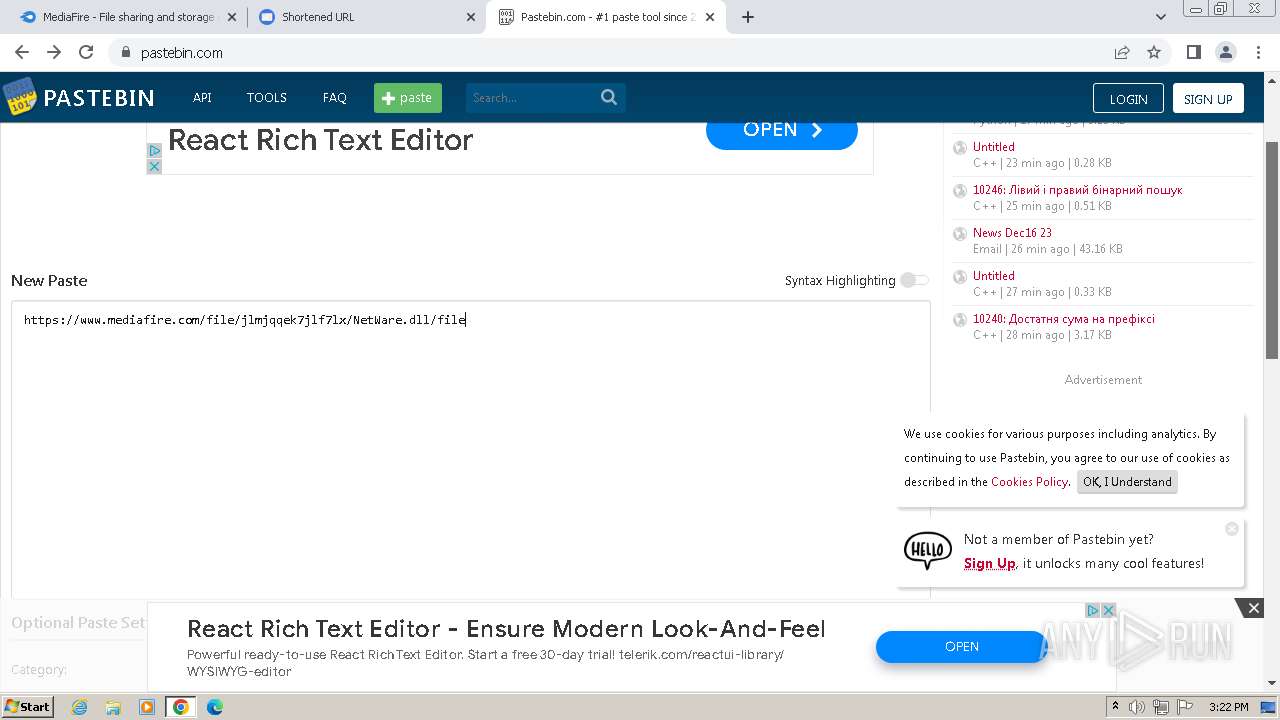This screenshot has height=720, width=1280.
Task: Click the SIGN UP button
Action: coord(1208,99)
